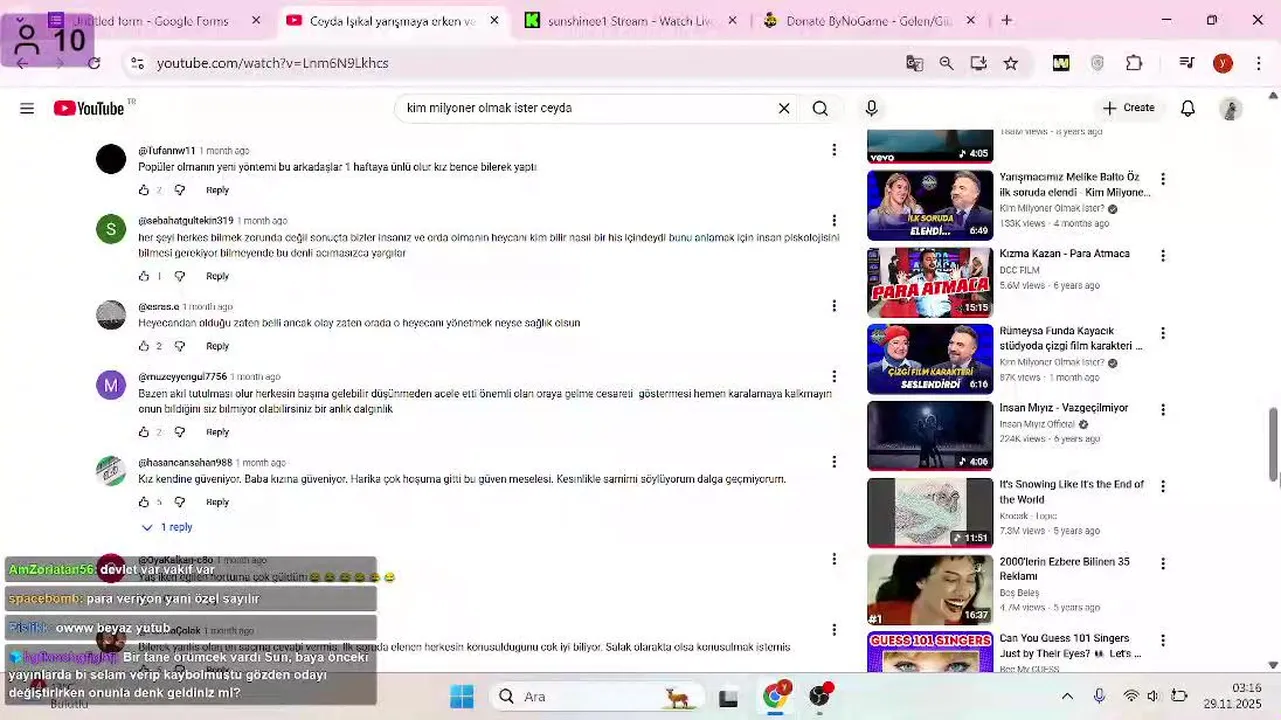The width and height of the screenshot is (1281, 720).
Task: Reply to the @muzeyyengul7756 comment
Action: point(217,432)
